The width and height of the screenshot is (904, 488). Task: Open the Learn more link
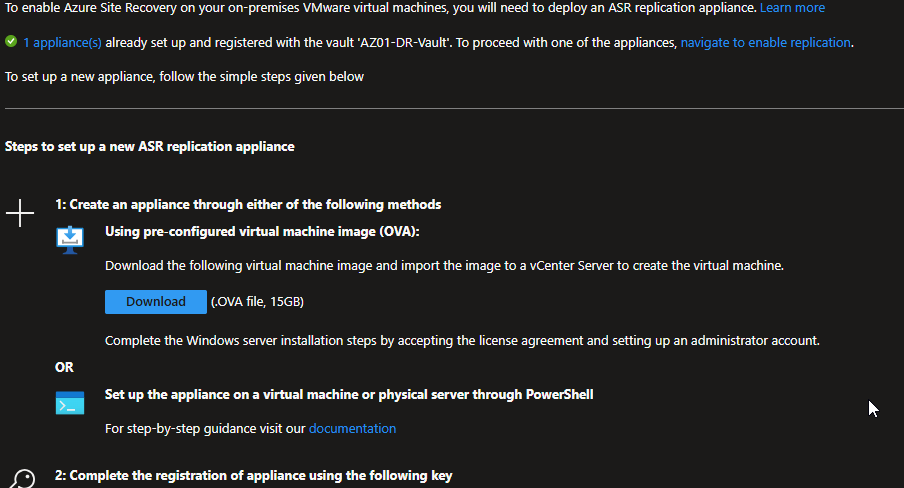pos(792,8)
